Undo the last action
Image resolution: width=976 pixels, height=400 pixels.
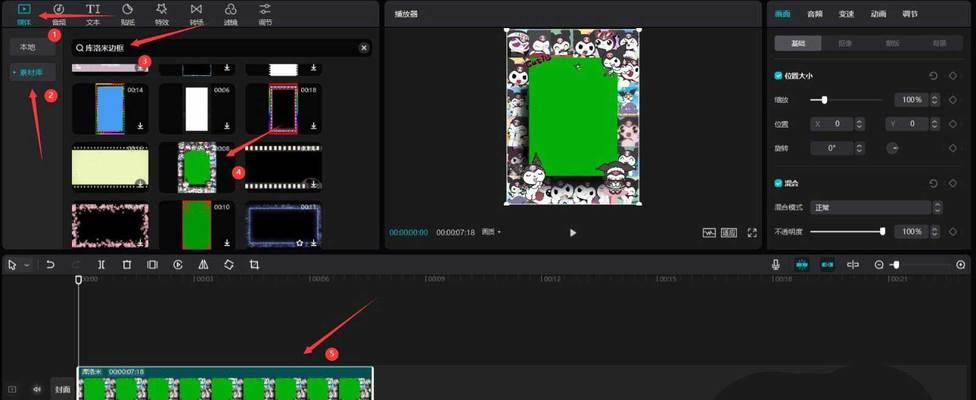pyautogui.click(x=50, y=265)
